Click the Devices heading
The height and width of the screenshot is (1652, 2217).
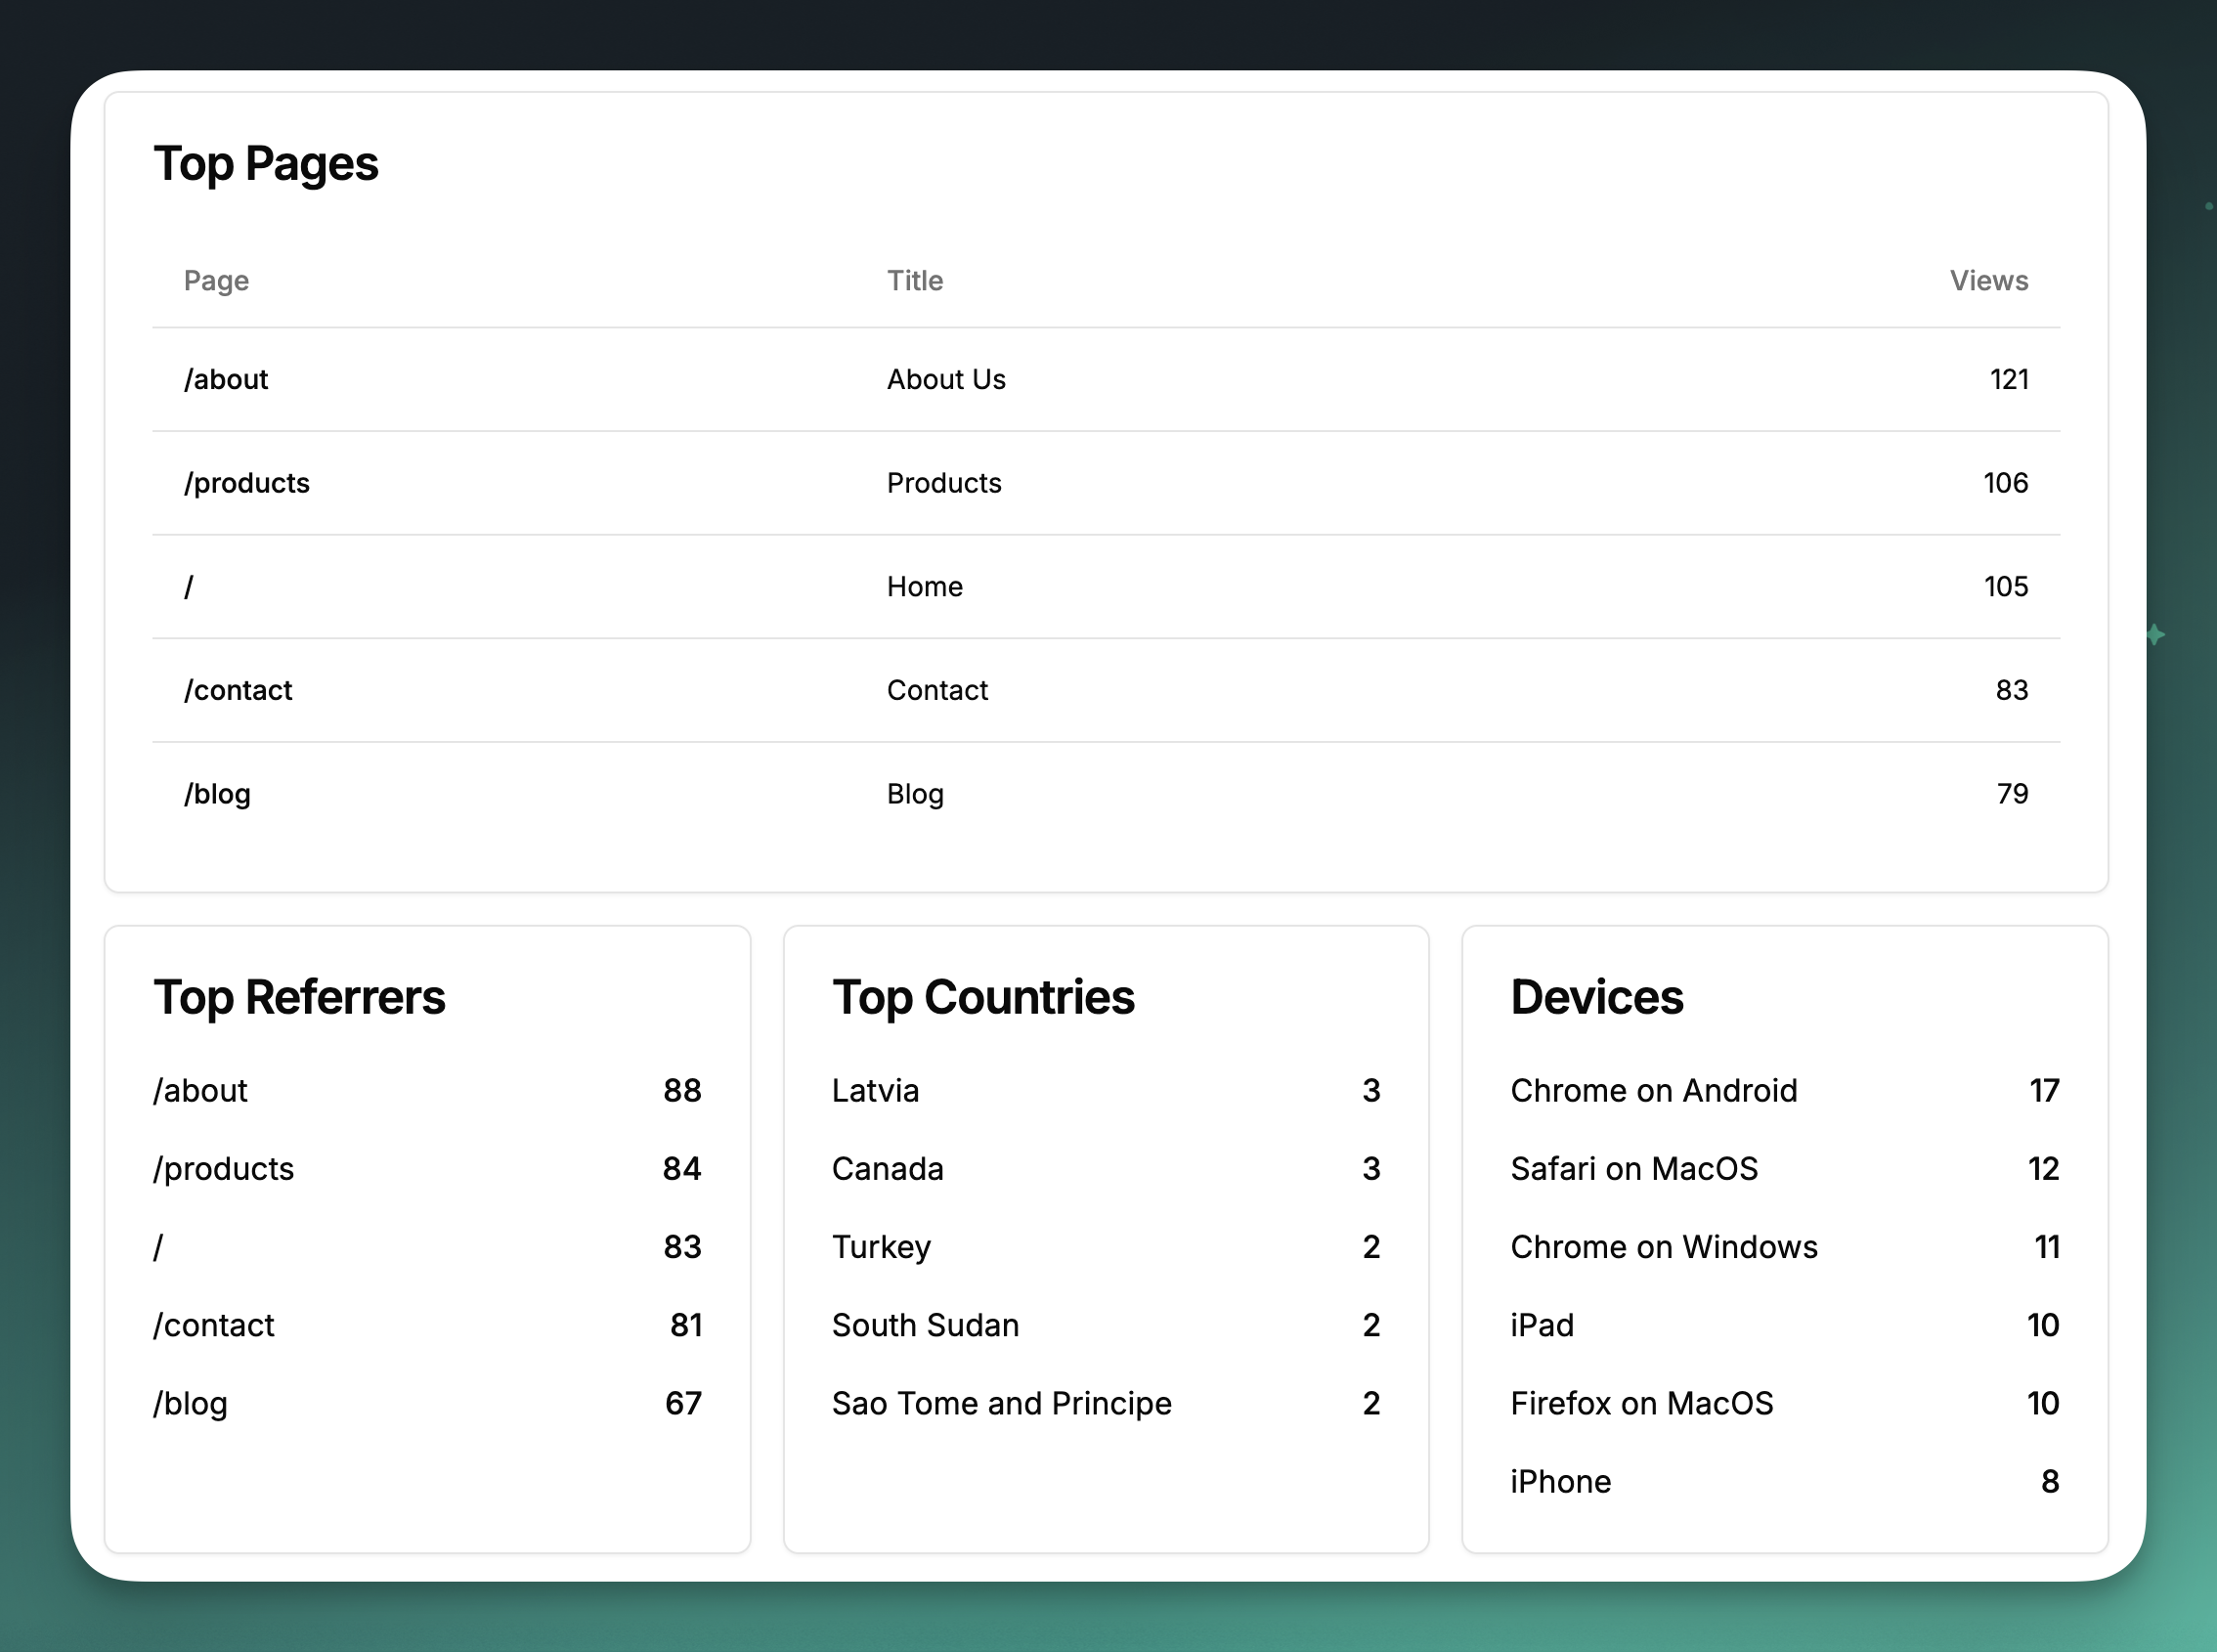point(1597,998)
